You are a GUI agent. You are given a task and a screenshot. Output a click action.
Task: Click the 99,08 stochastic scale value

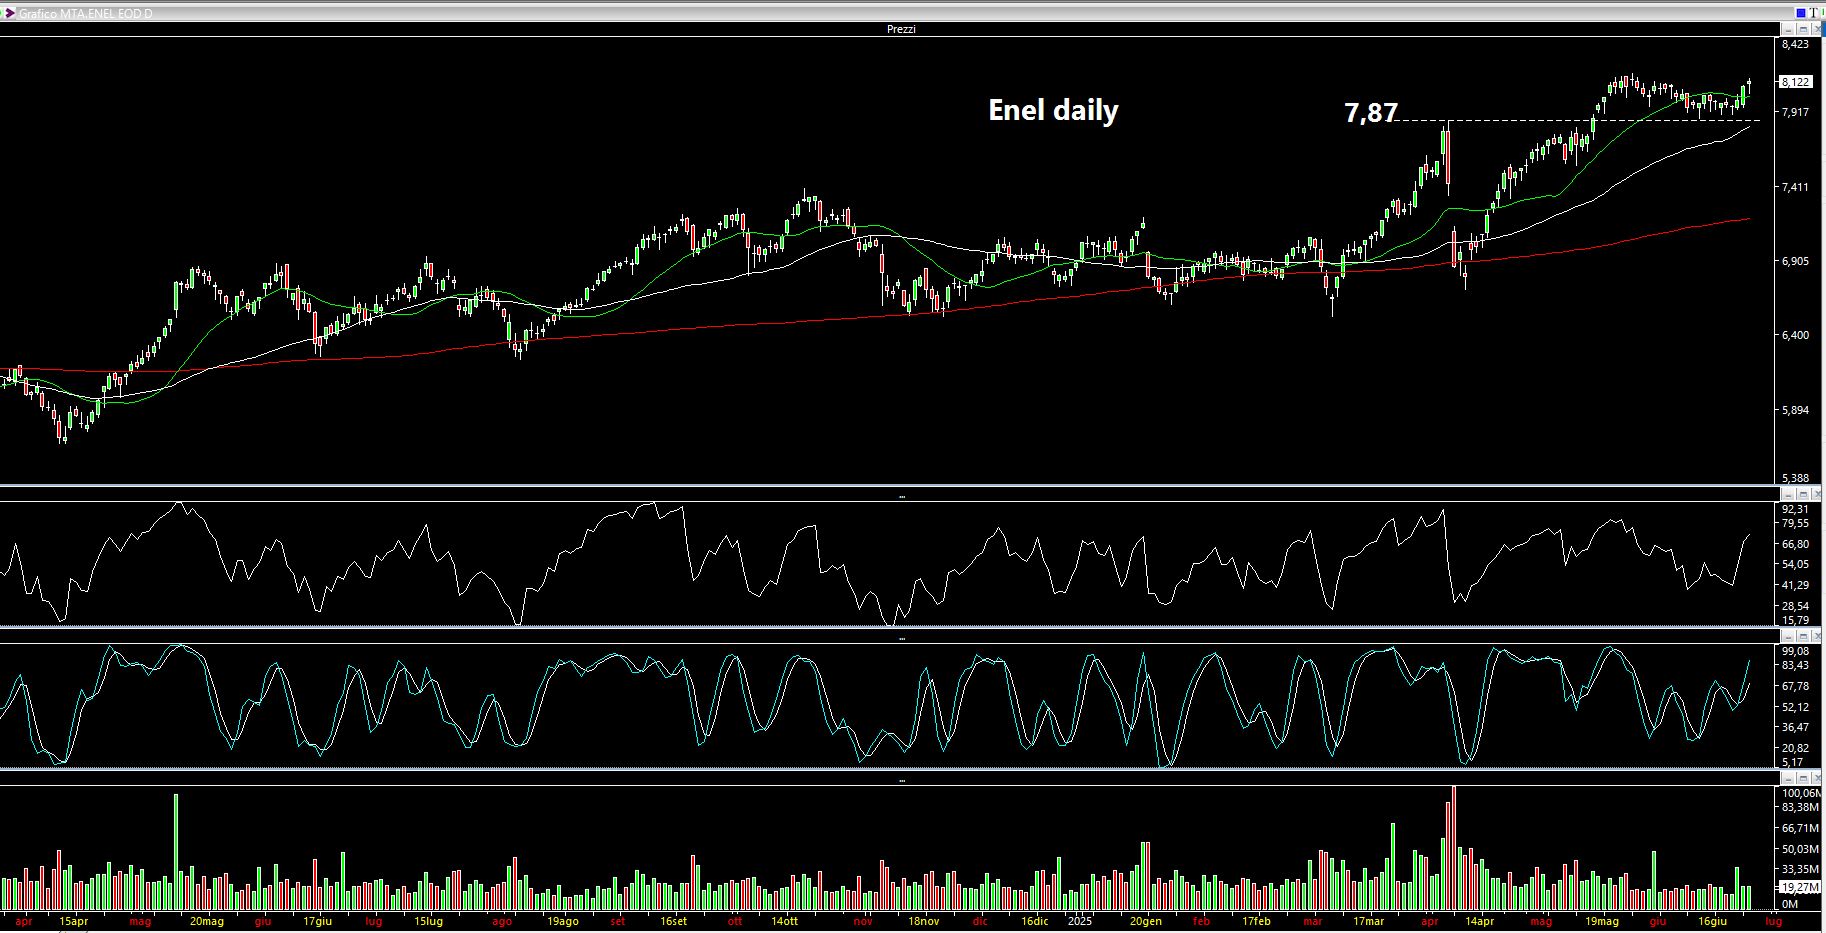click(1795, 651)
